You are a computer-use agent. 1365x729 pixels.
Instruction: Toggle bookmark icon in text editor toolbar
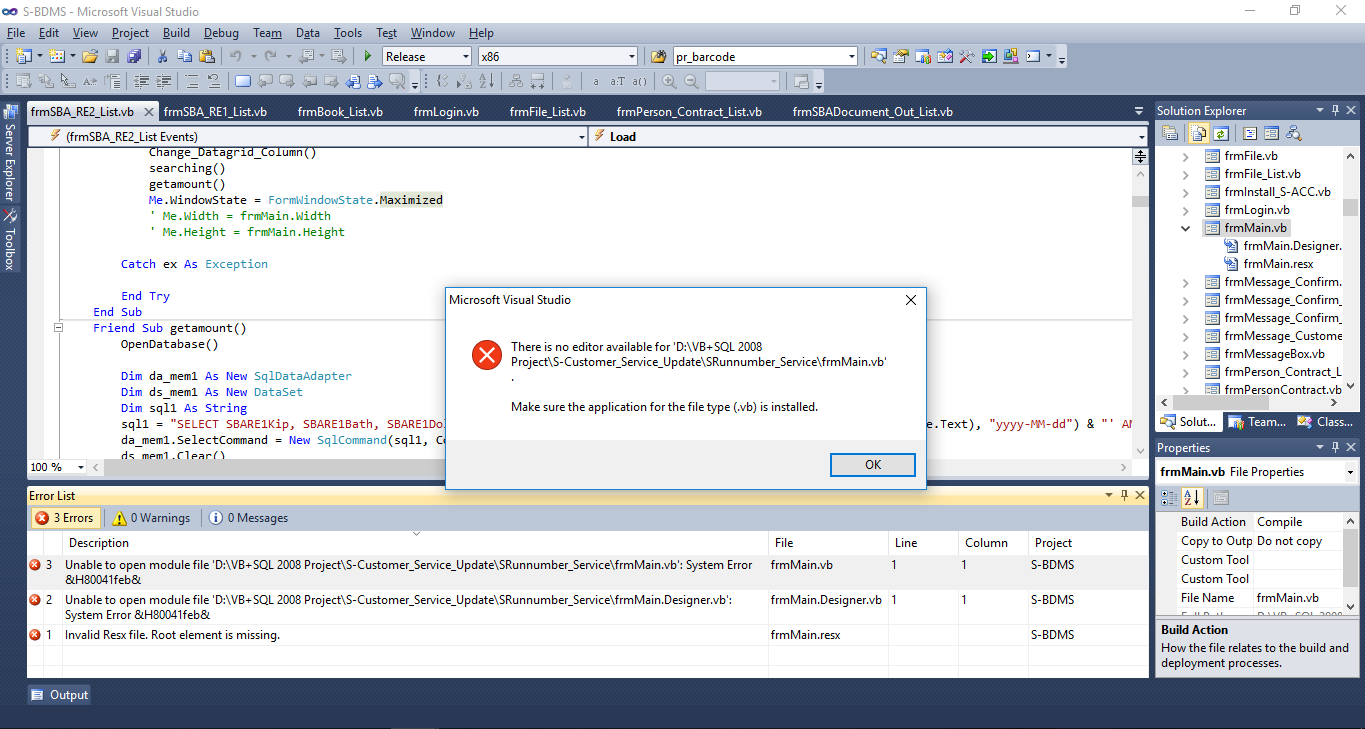(243, 81)
